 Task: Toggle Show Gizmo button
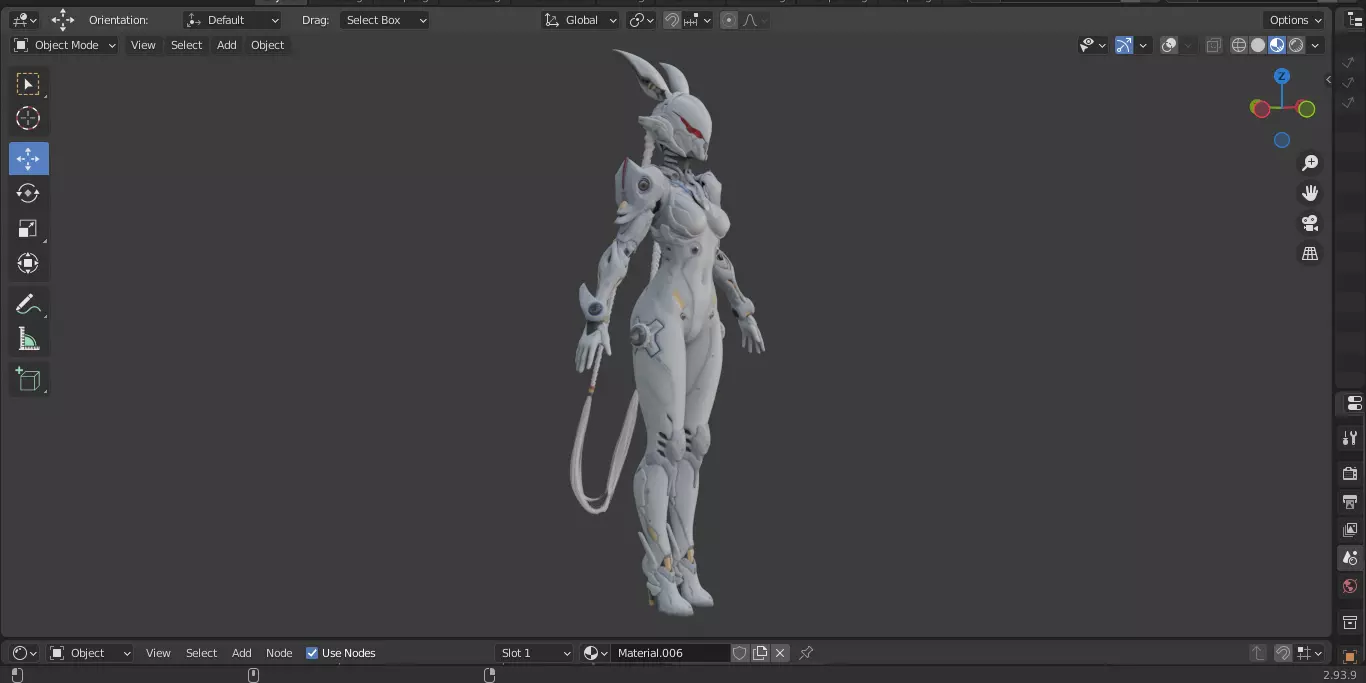coord(1124,45)
